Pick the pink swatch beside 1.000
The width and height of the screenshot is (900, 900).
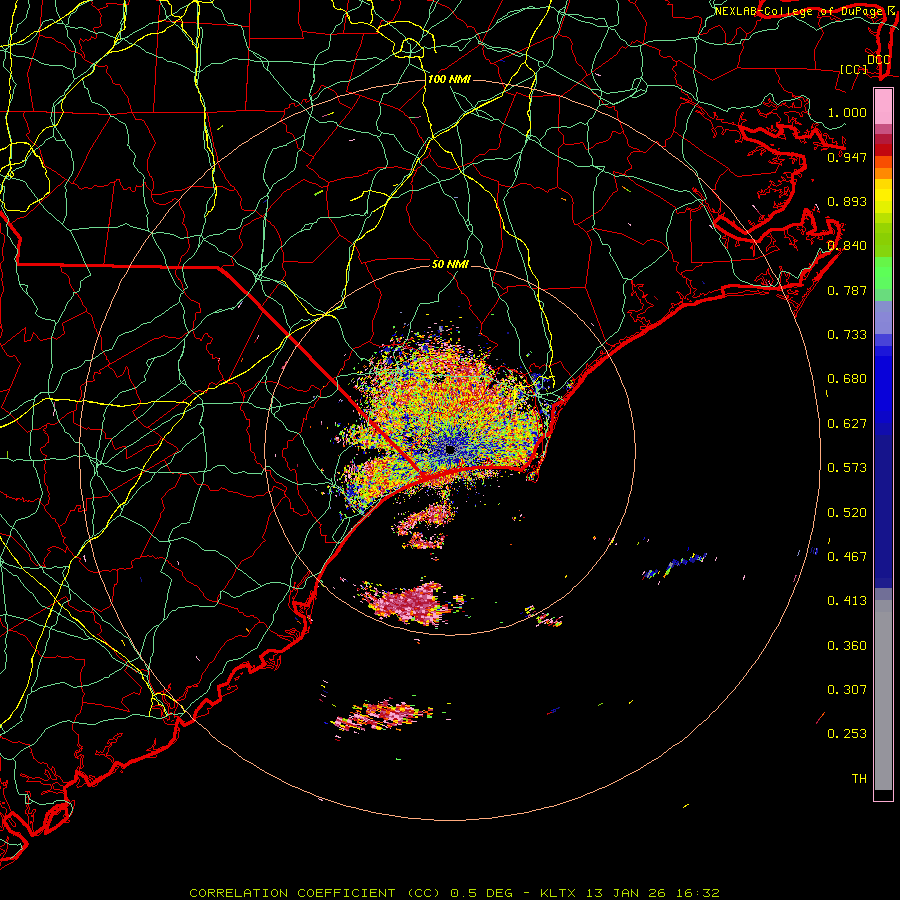(883, 107)
